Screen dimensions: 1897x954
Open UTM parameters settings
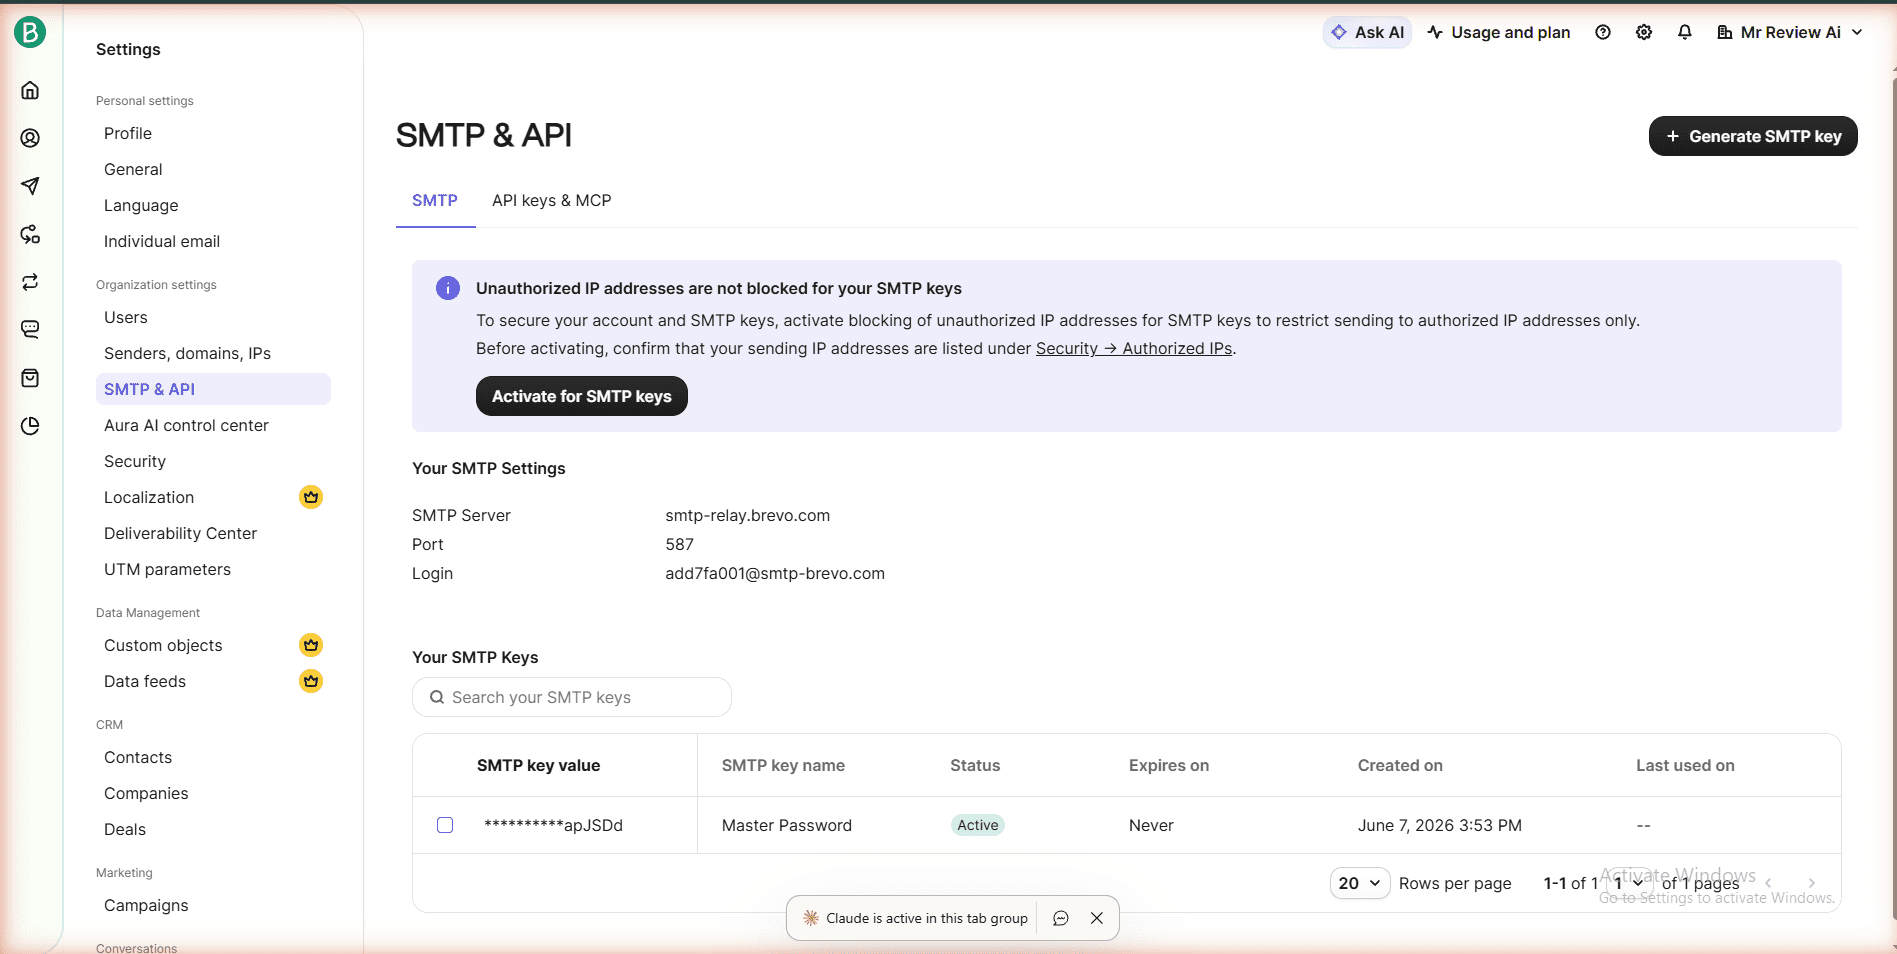pos(167,569)
